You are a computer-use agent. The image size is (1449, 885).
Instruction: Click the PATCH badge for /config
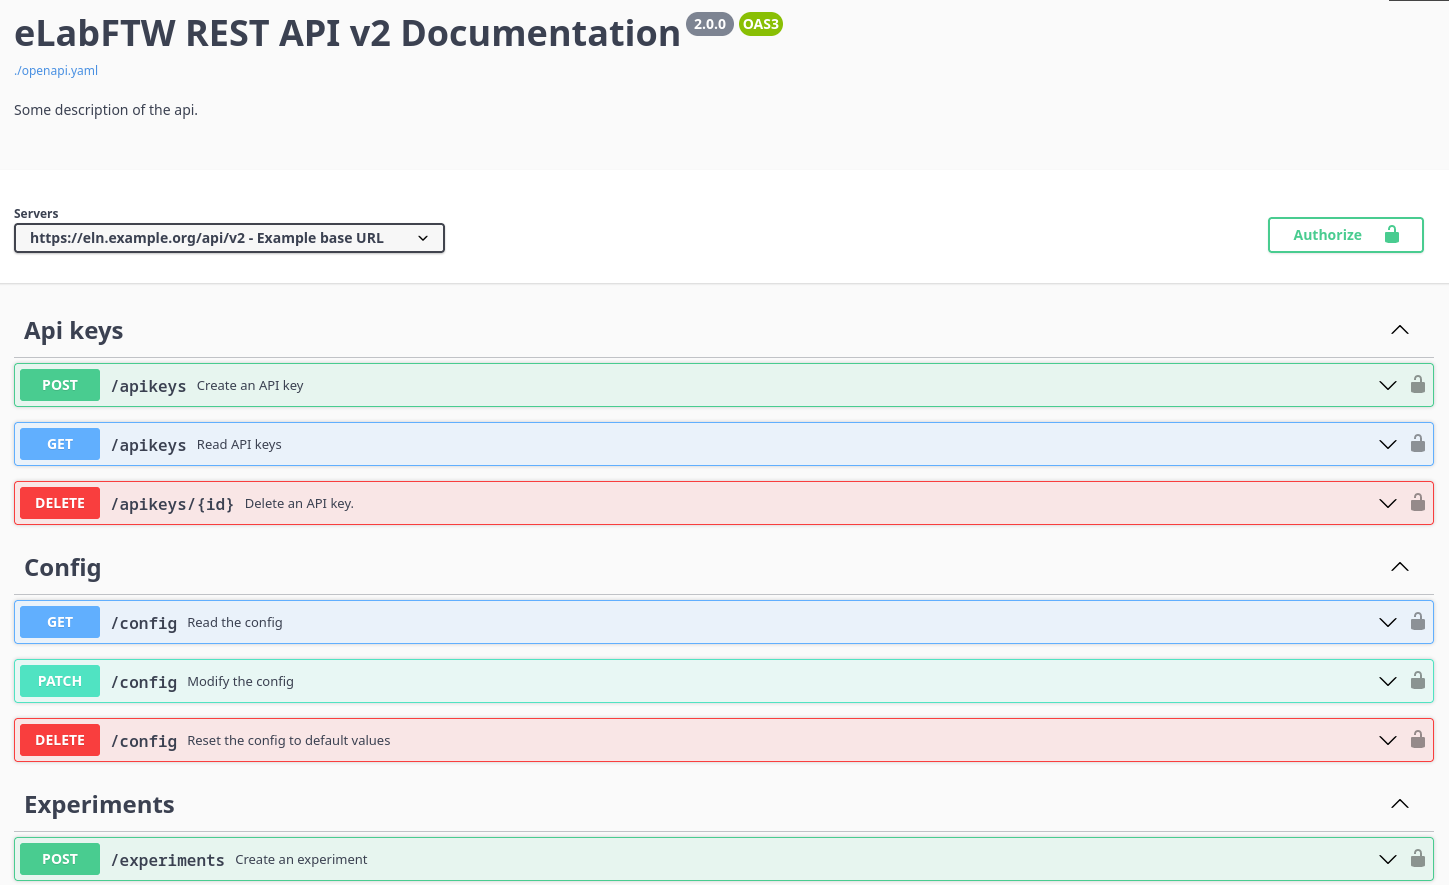click(x=60, y=681)
